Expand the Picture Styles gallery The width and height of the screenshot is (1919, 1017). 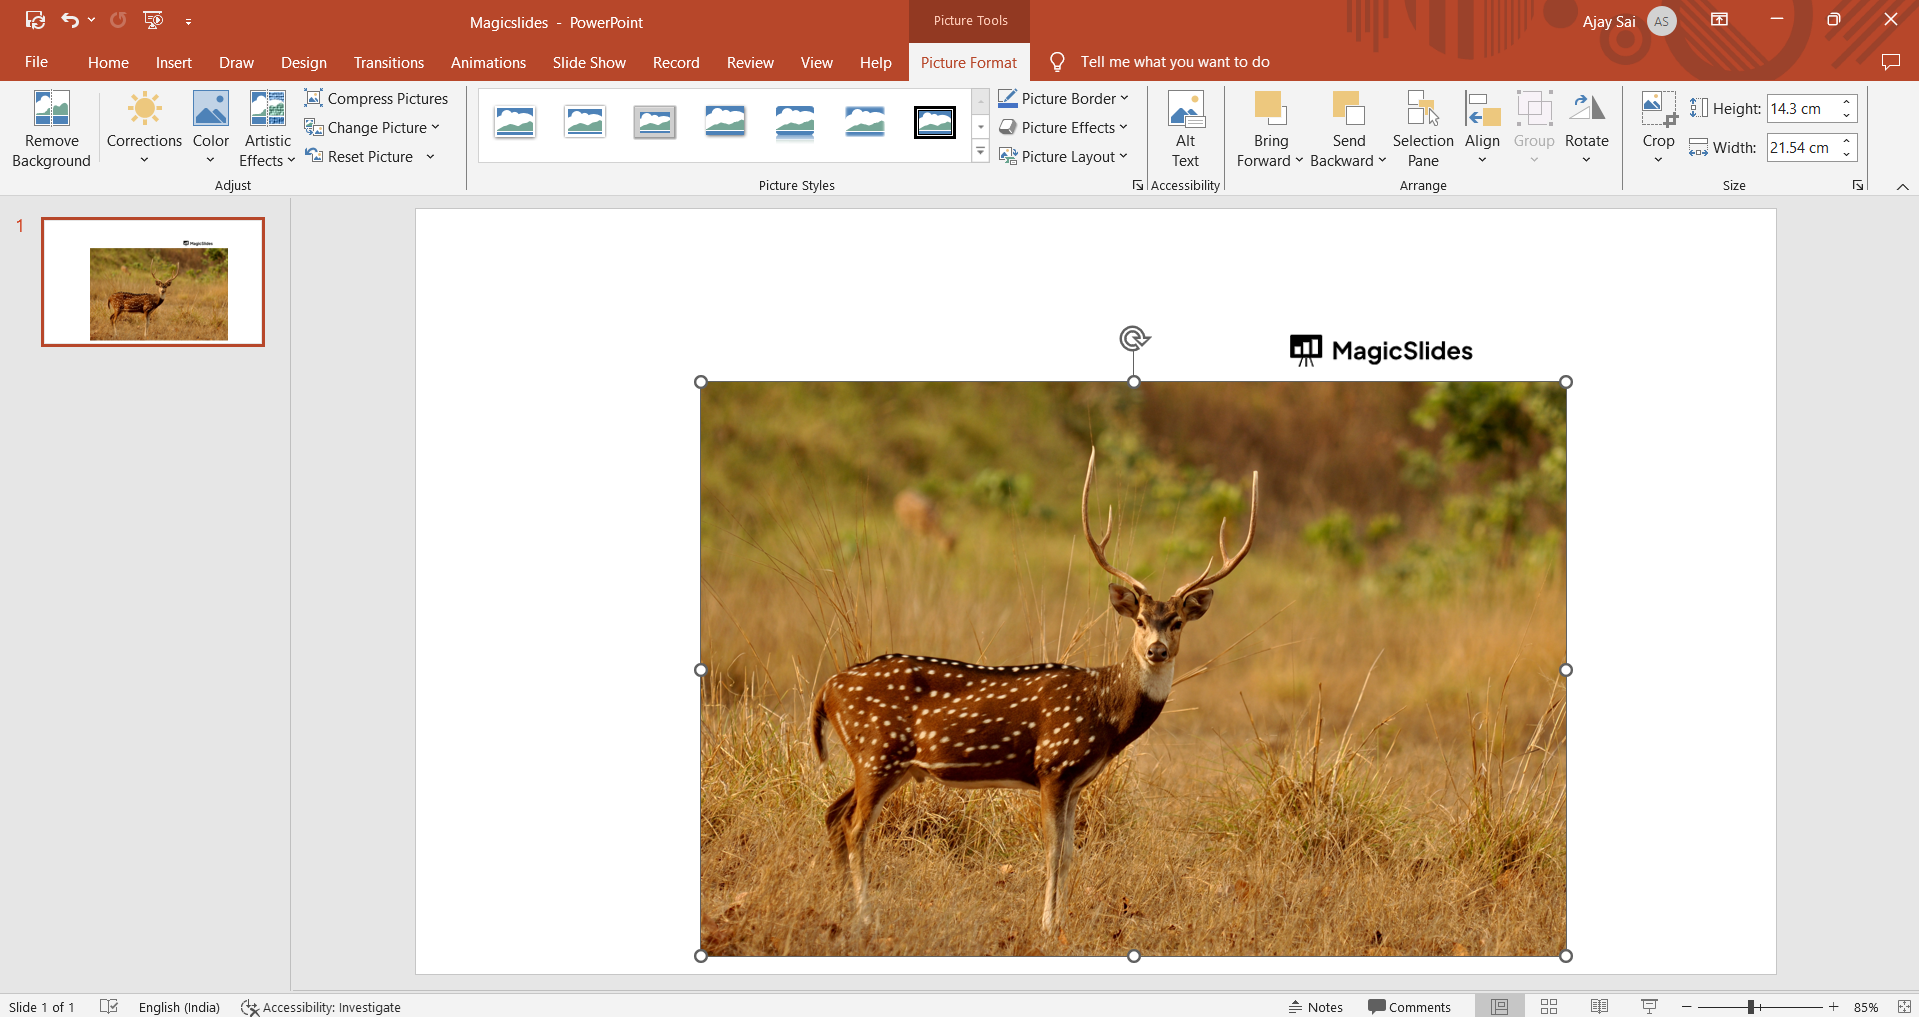point(981,152)
